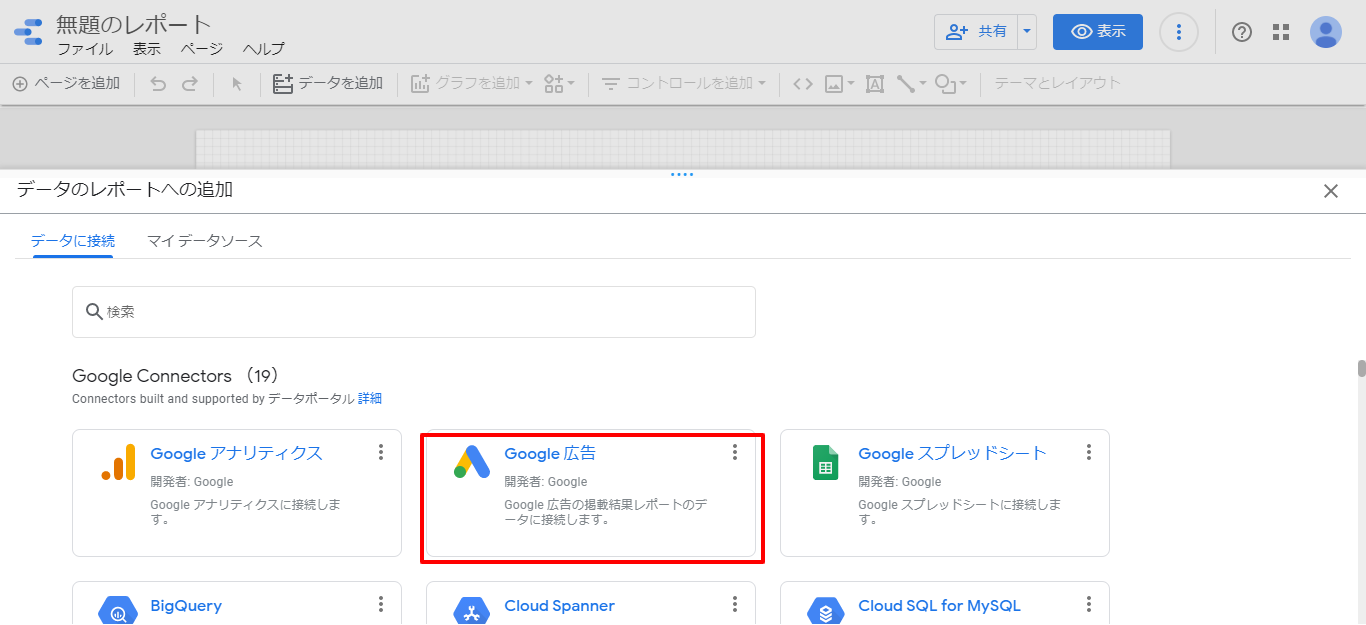This screenshot has height=625, width=1366.
Task: Open the three-dot more options menu in header
Action: click(x=1179, y=32)
